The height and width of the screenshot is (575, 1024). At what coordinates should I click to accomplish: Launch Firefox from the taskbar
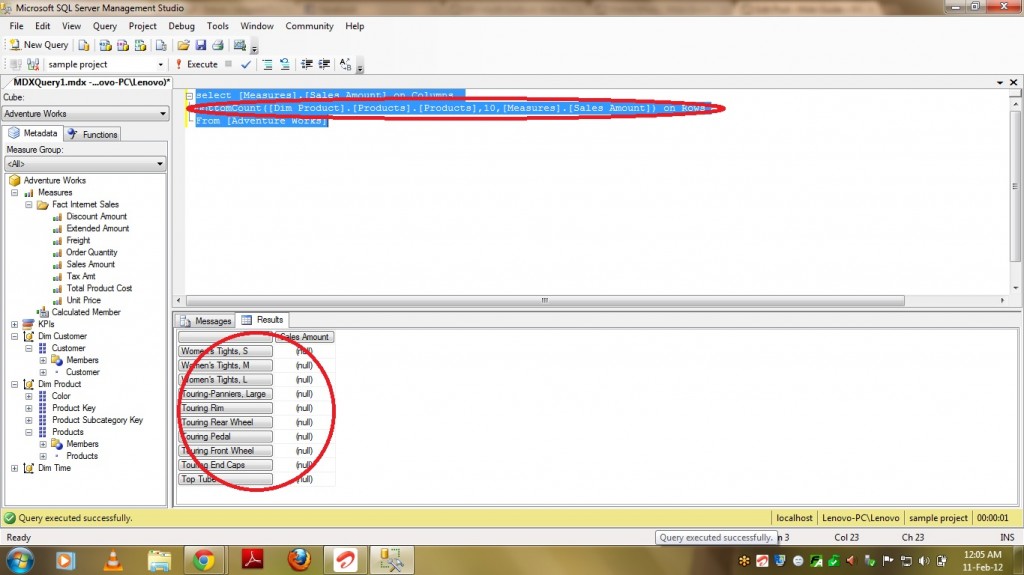pos(297,559)
